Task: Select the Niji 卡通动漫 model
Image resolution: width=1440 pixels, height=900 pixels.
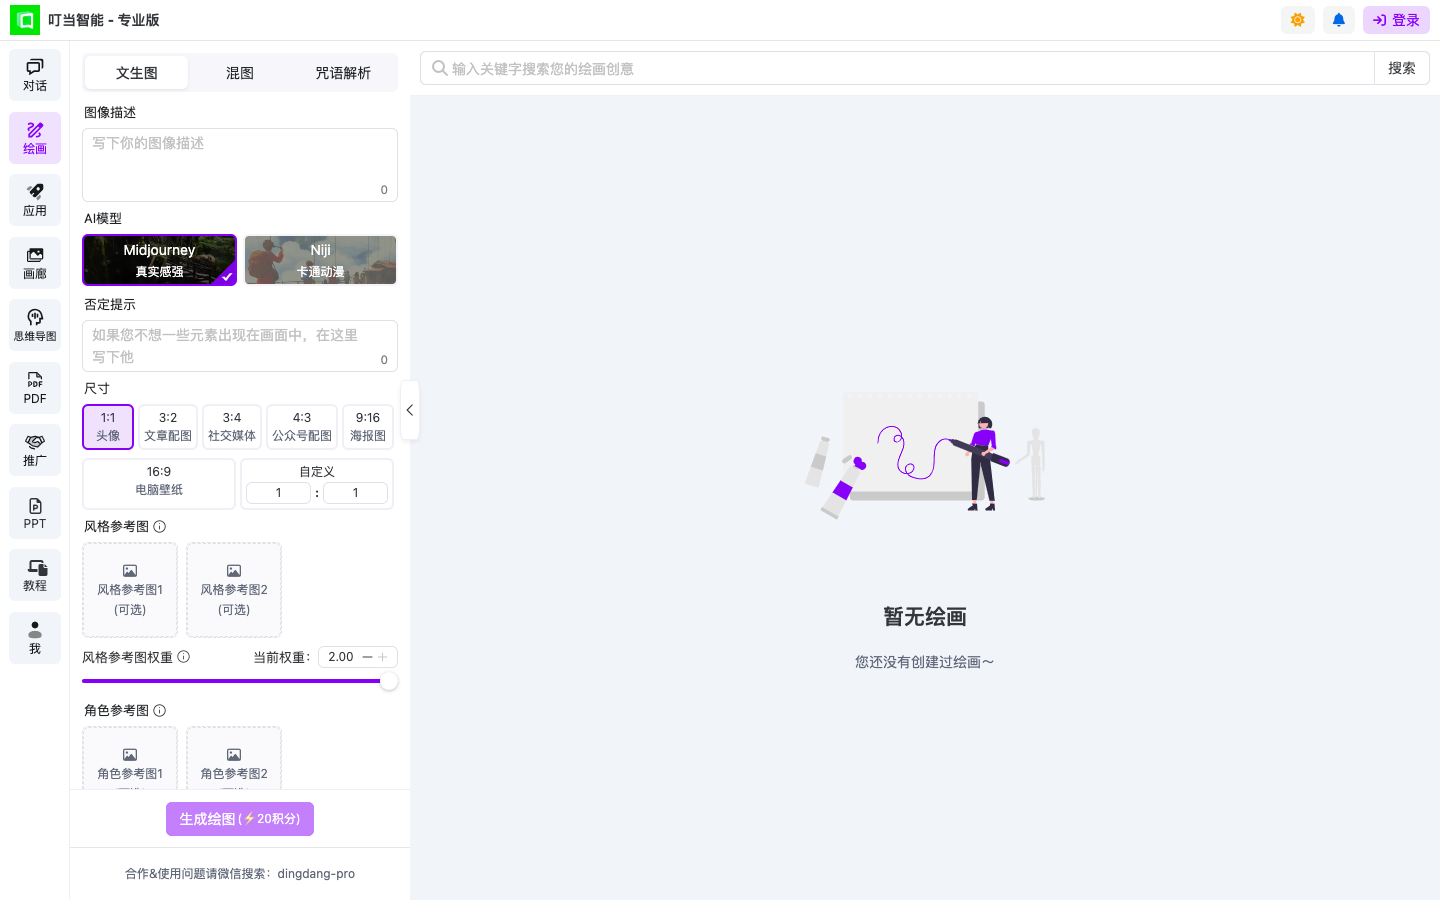Action: pyautogui.click(x=320, y=259)
